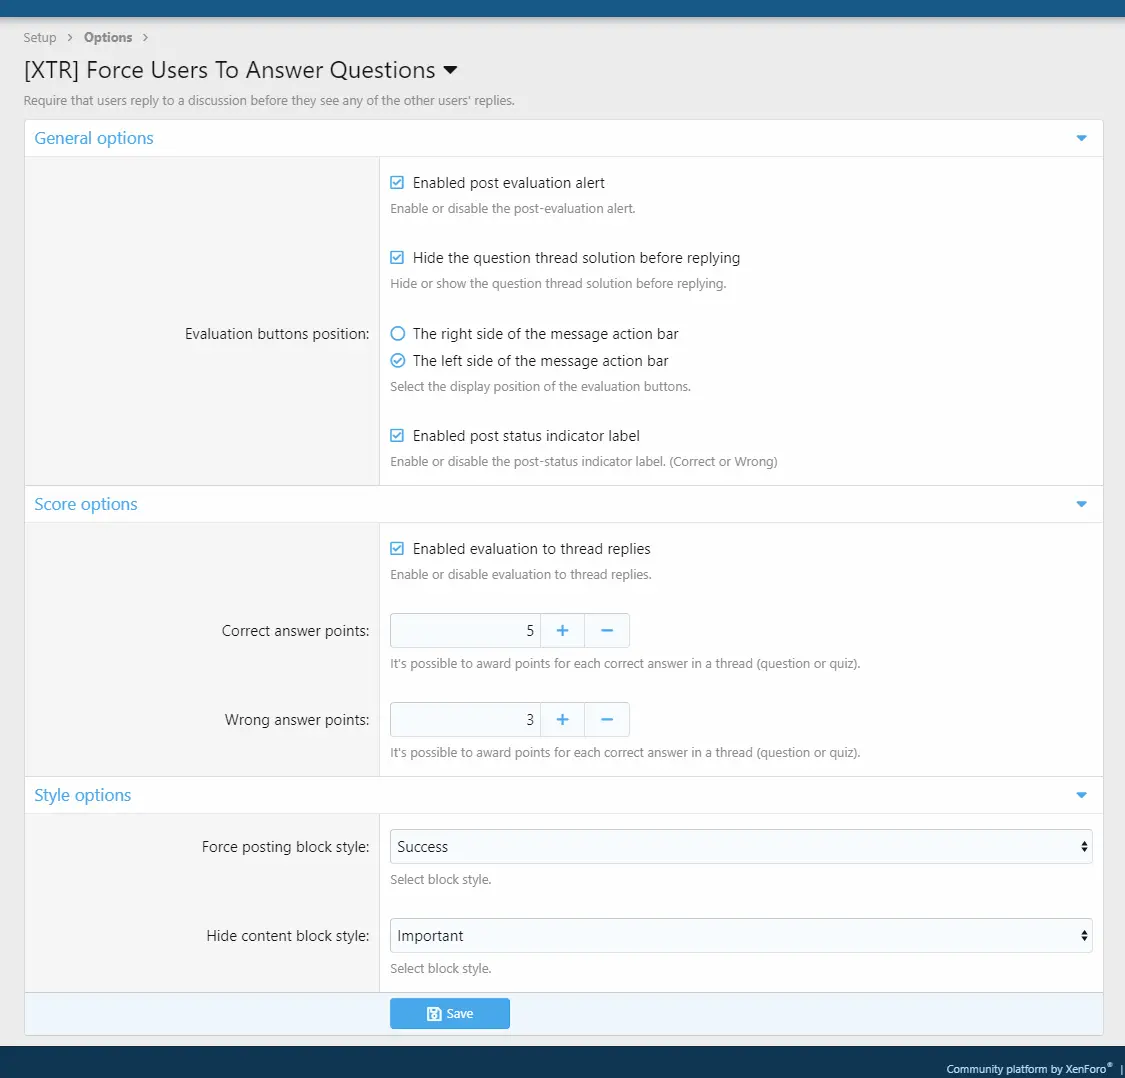Increase Correct answer points with plus
Screen dimensions: 1125x1078
point(562,630)
